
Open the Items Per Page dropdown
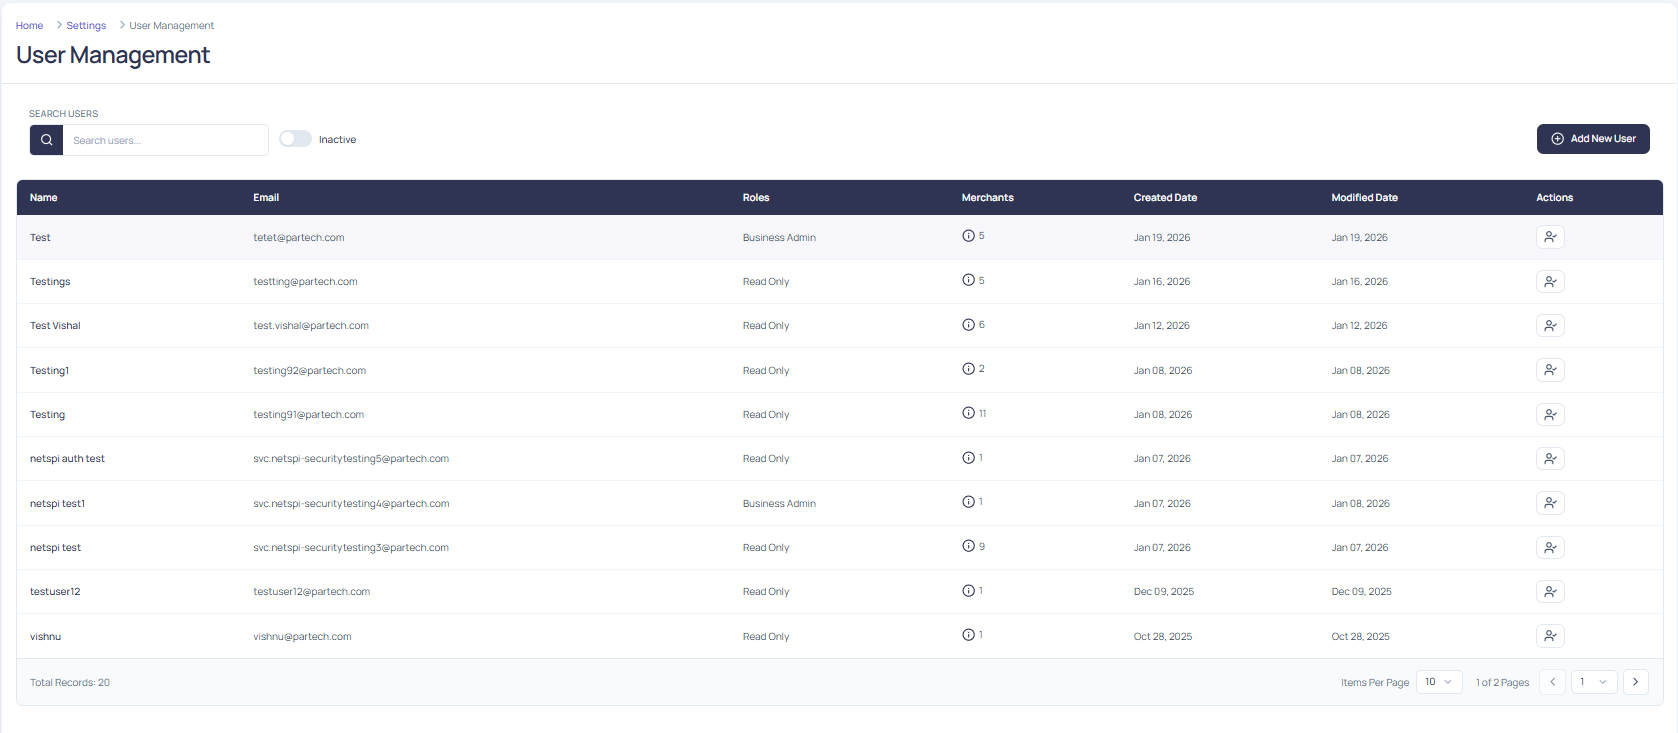coord(1439,682)
